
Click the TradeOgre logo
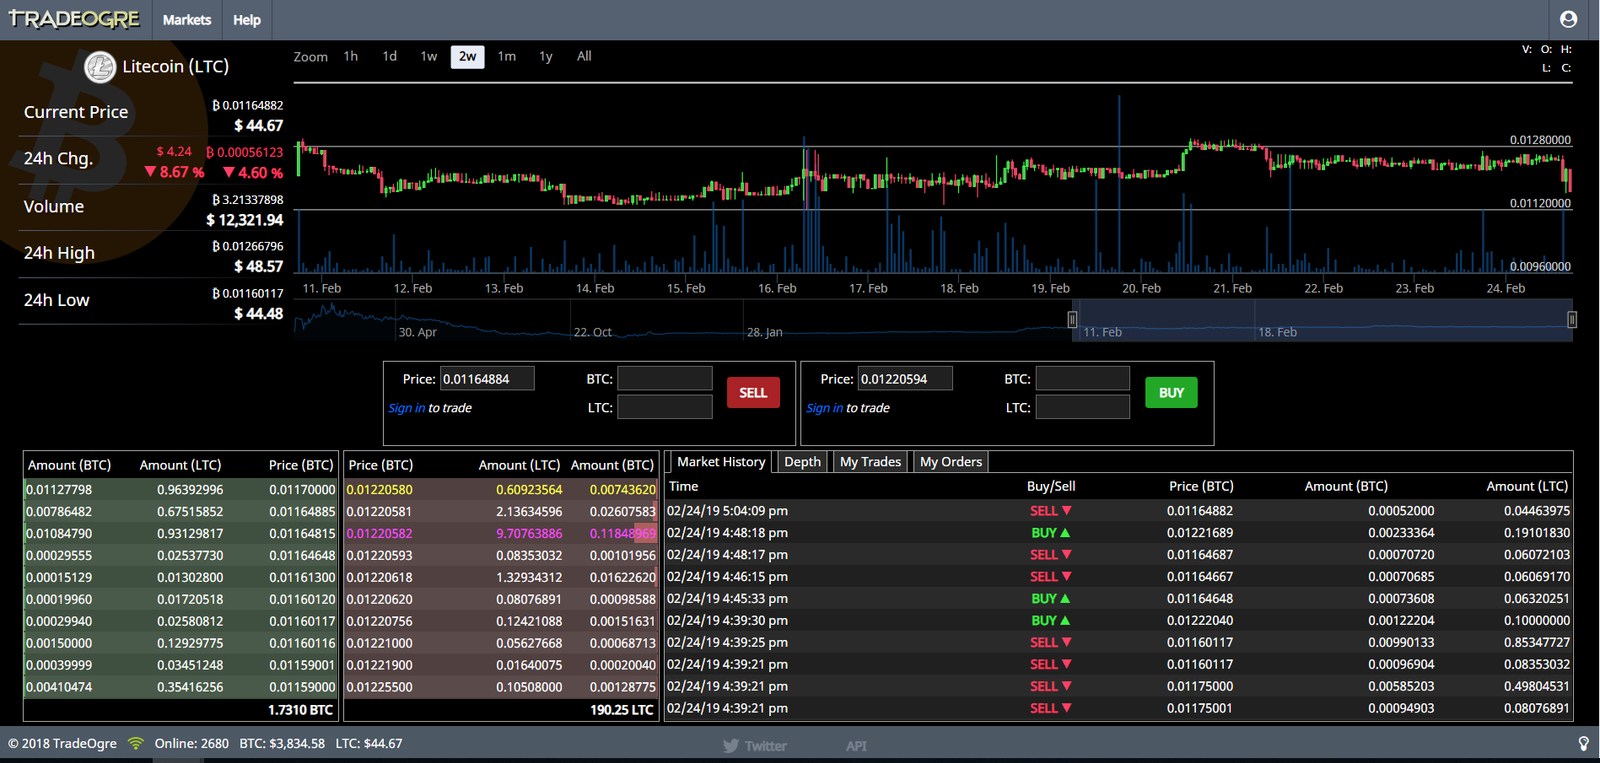tap(74, 19)
